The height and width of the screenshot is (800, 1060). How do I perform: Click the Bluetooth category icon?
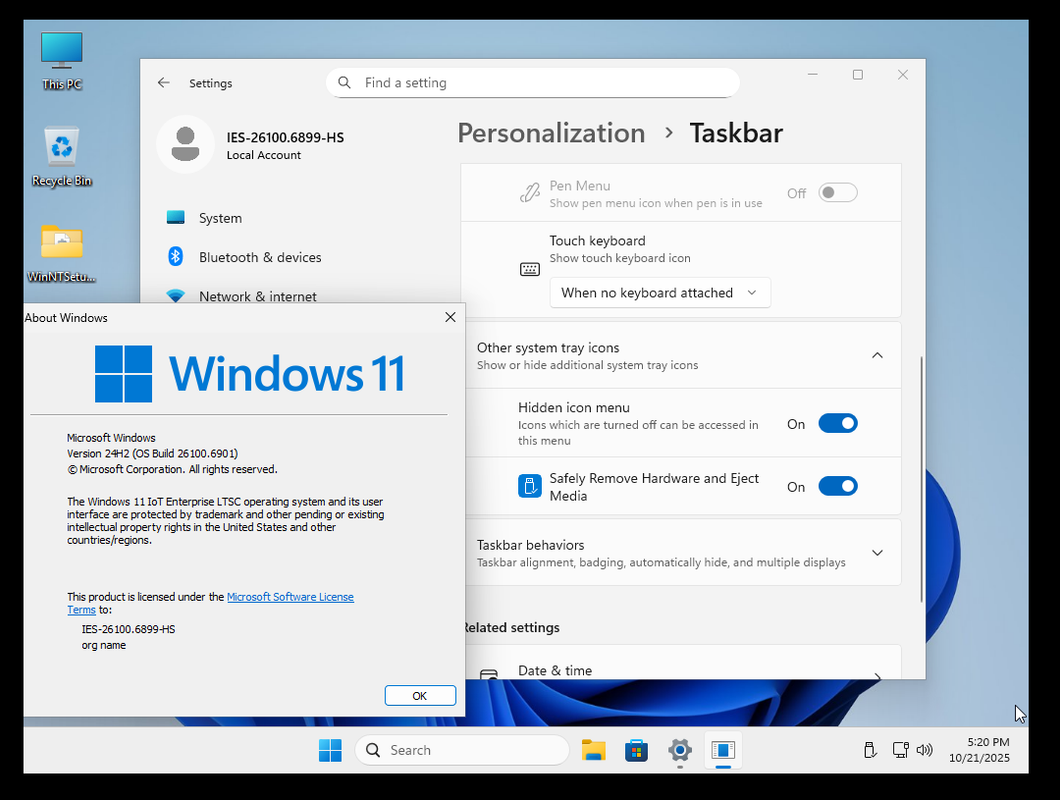click(x=176, y=256)
